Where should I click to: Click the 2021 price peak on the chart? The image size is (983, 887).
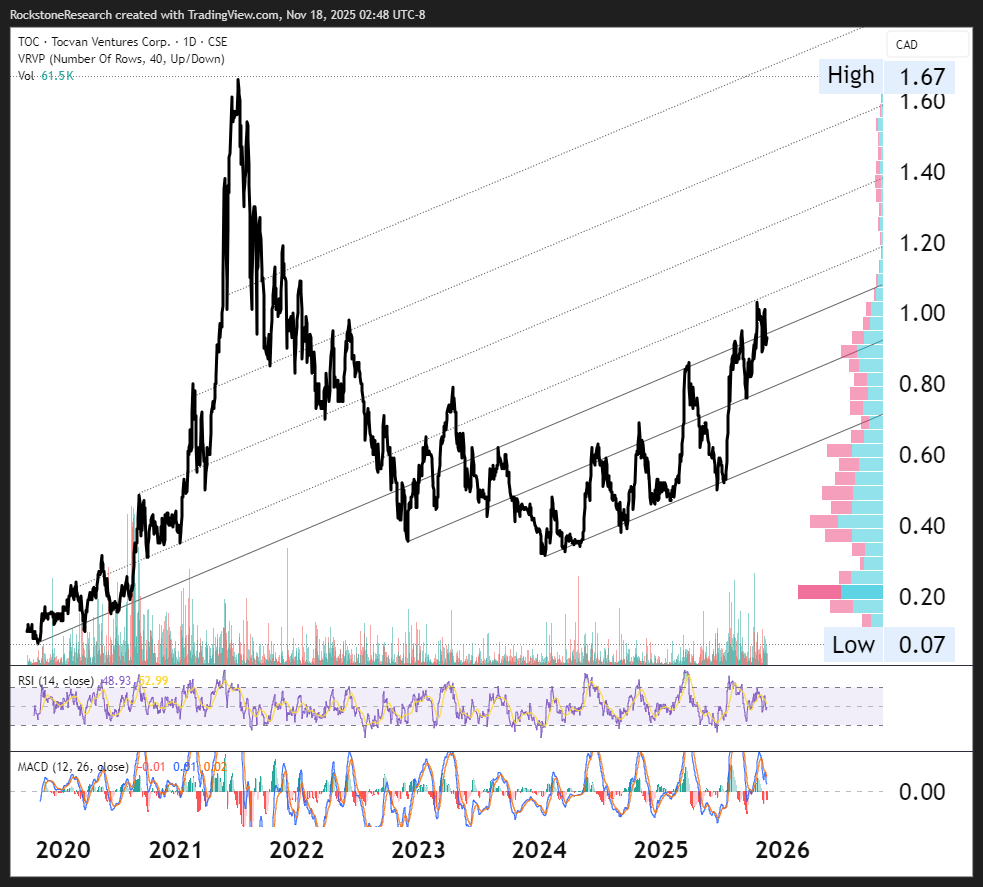(x=238, y=80)
